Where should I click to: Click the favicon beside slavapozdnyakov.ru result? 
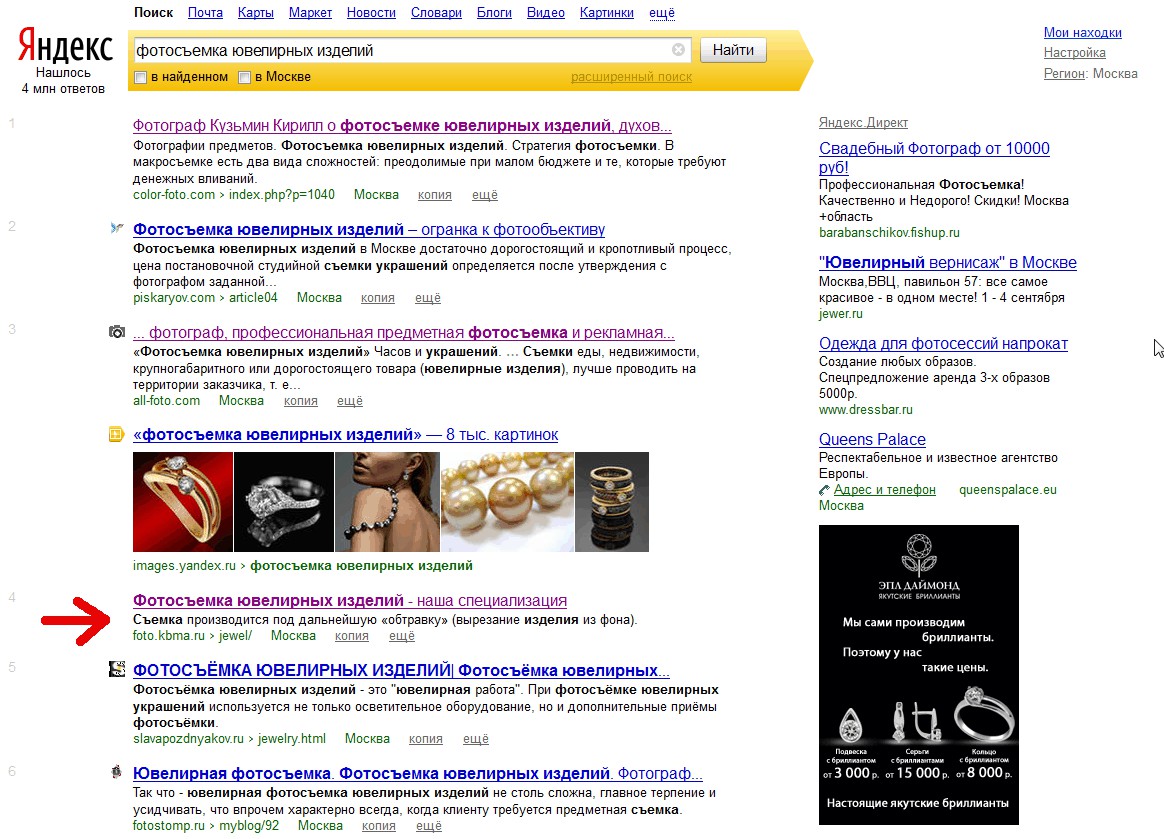(x=117, y=669)
